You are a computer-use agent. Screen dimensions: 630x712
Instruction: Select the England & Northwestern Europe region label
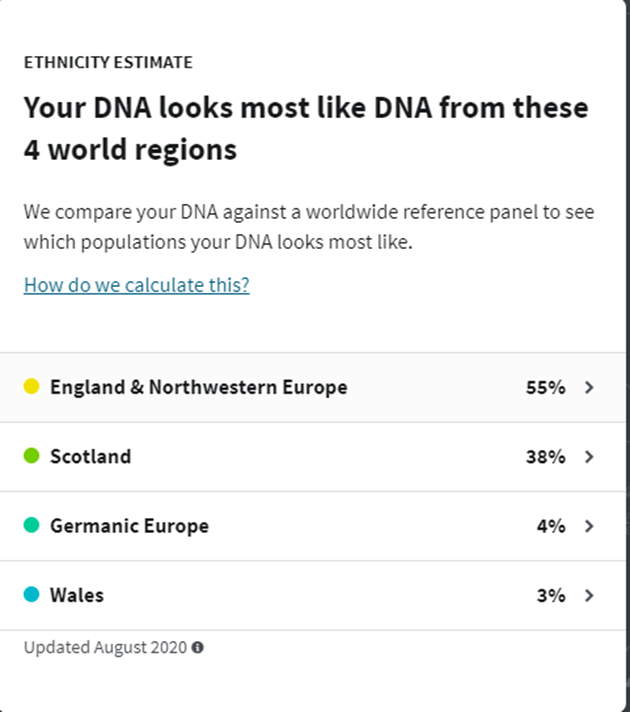[198, 387]
